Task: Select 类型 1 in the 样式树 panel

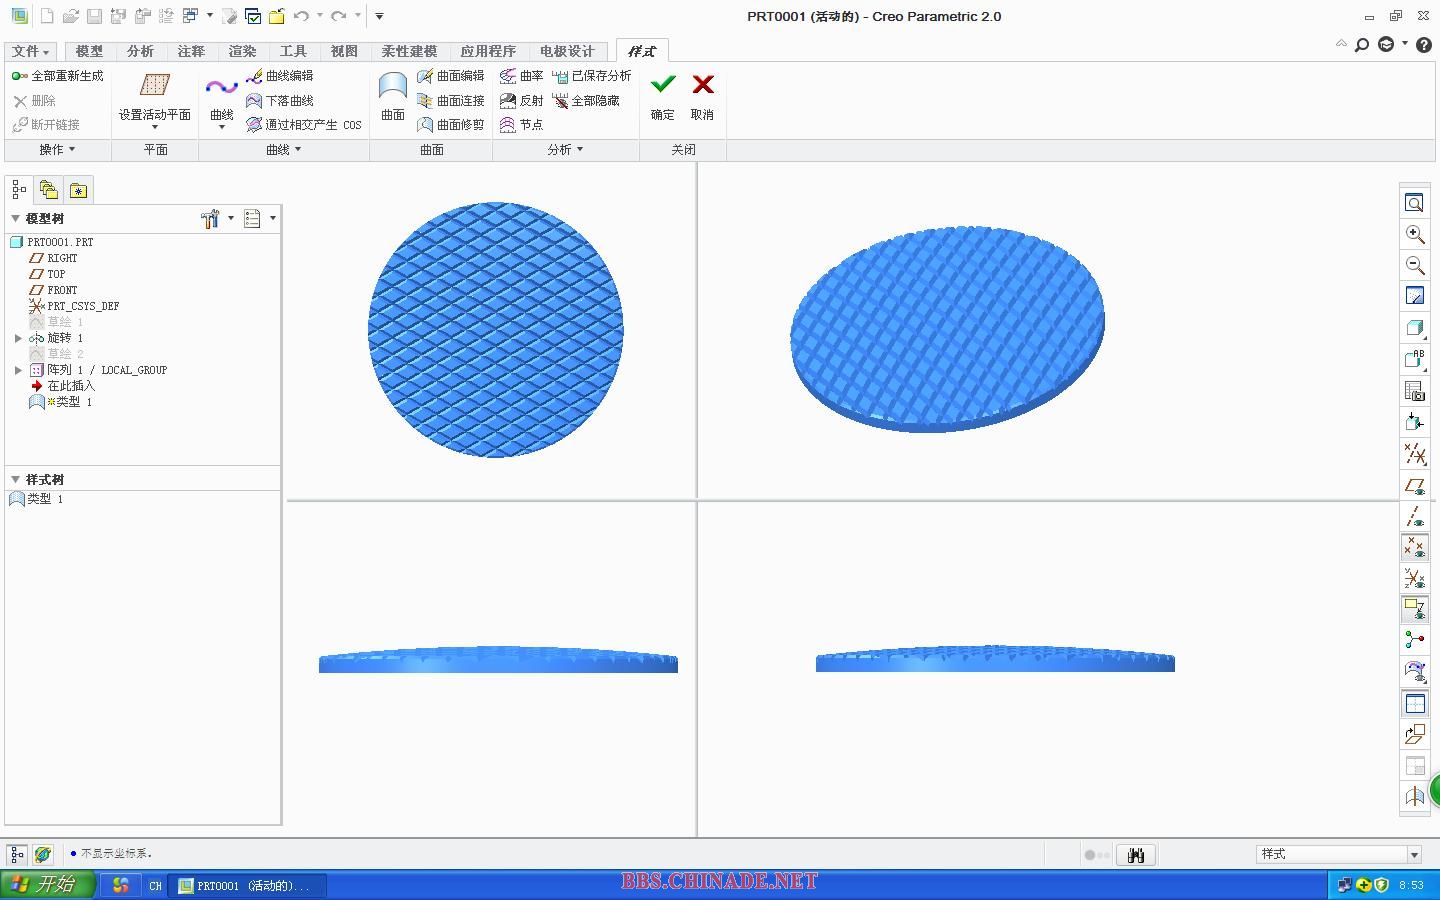Action: pos(37,499)
